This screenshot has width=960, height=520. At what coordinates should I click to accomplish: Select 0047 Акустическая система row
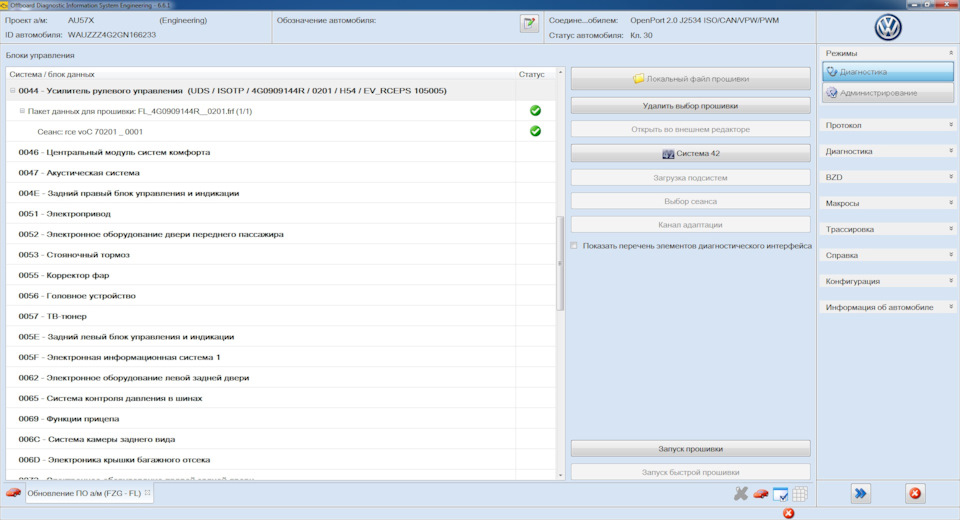[281, 173]
